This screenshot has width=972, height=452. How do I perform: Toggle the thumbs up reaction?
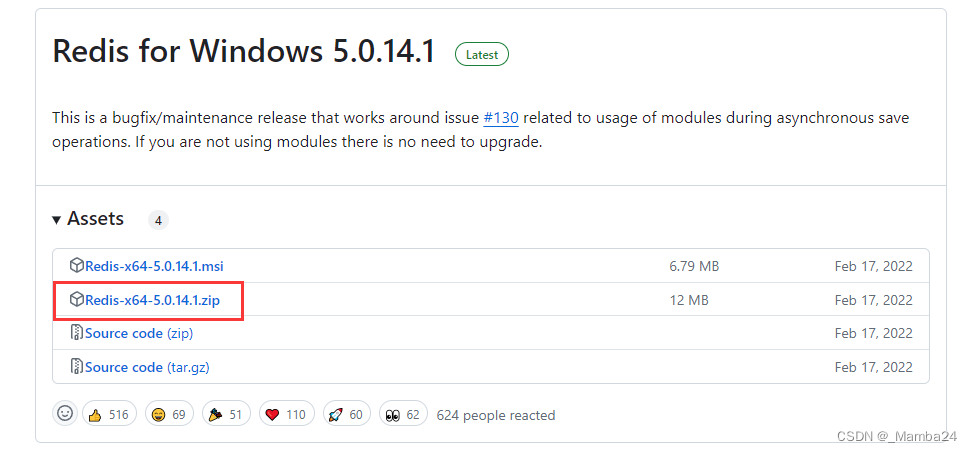pos(109,414)
